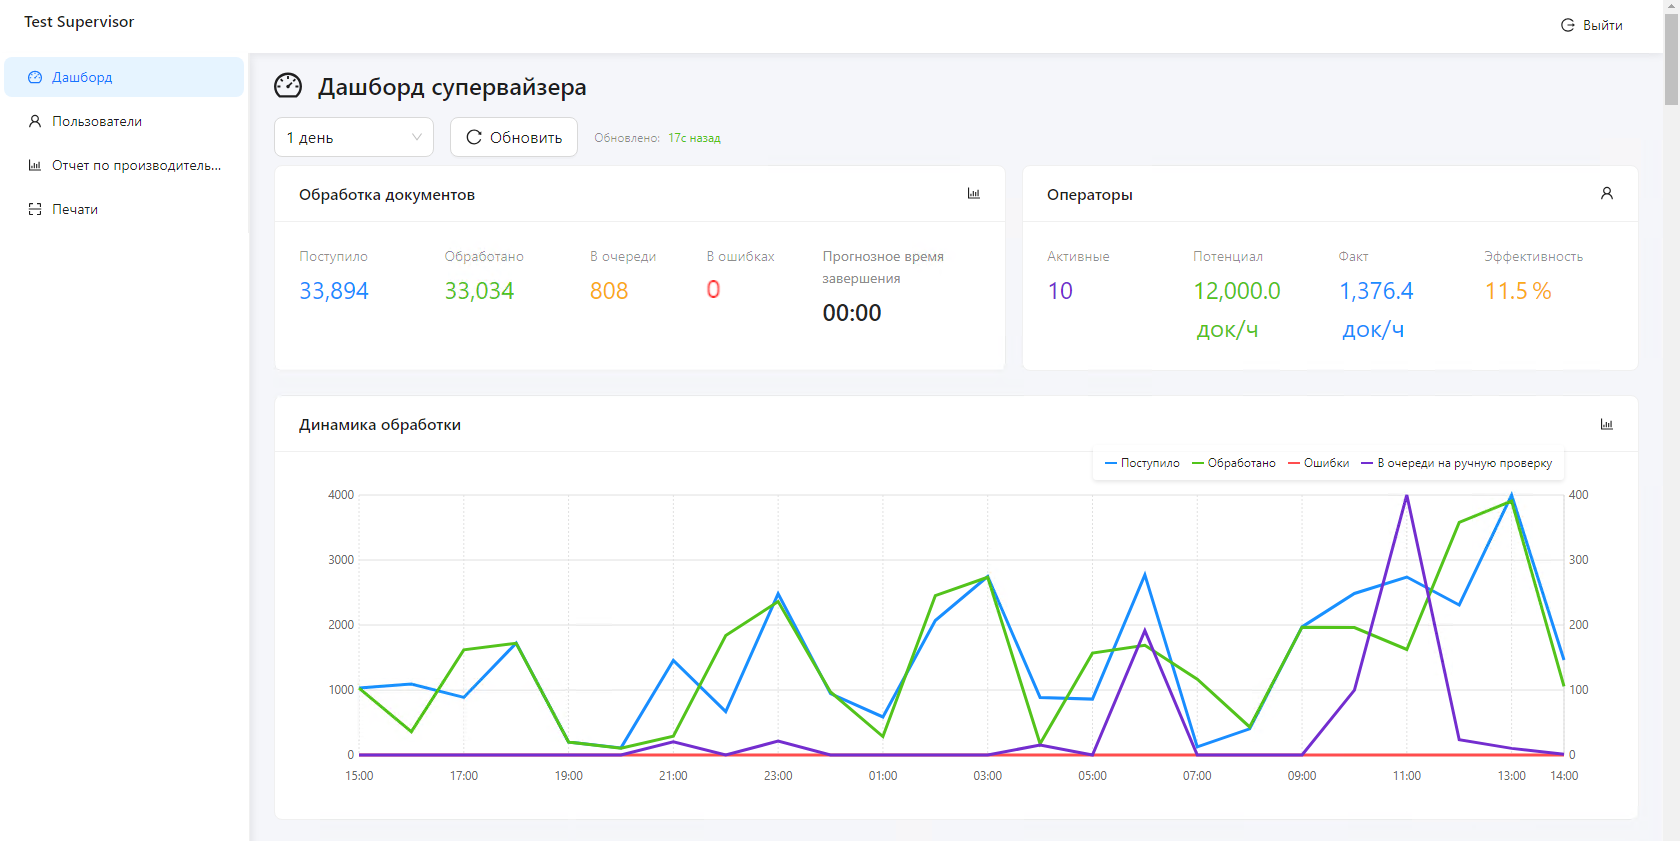Toggle the Поступило series in chart legend
The image size is (1680, 841).
1142,463
